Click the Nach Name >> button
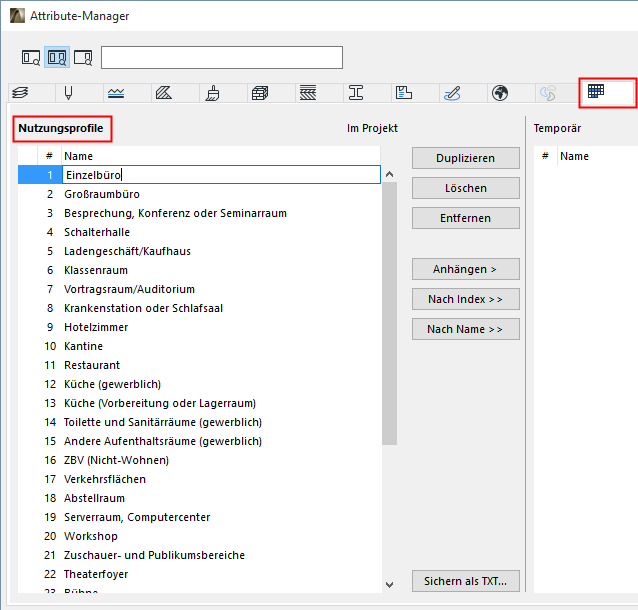The height and width of the screenshot is (610, 638). [465, 329]
